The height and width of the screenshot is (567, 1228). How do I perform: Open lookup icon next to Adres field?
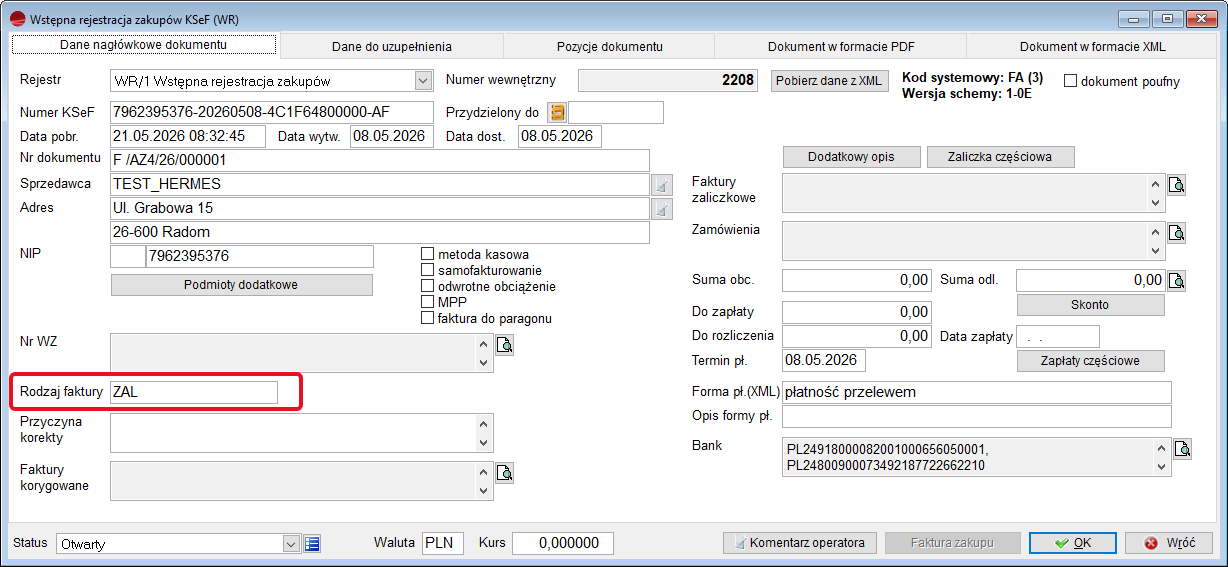(x=662, y=209)
